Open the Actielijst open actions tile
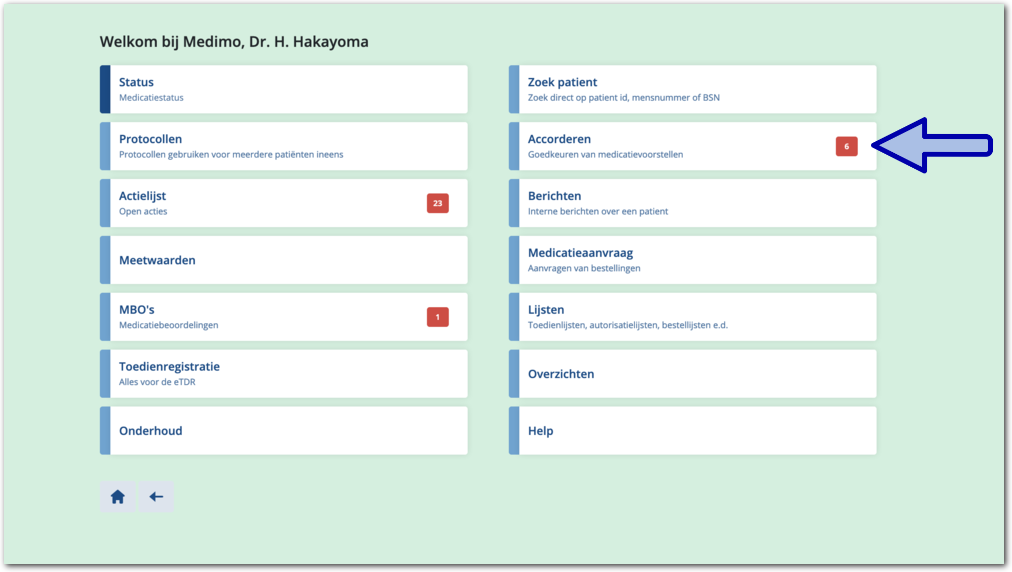1012x572 pixels. [260, 204]
